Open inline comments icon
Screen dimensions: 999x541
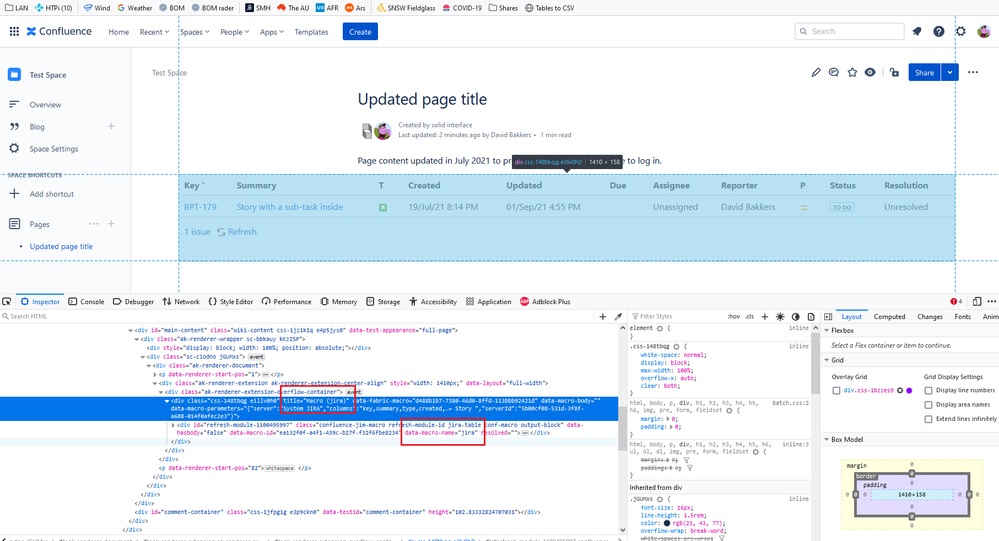point(834,73)
